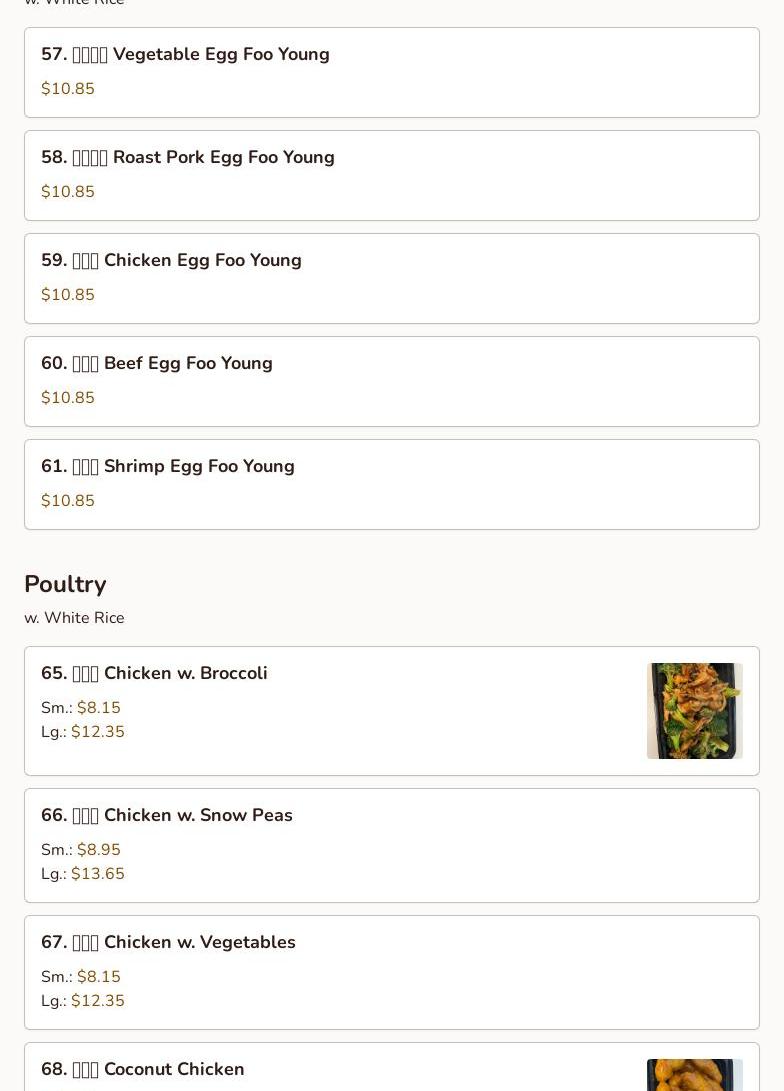Click large price $13.65 for Snow Peas chicken

click(97, 873)
